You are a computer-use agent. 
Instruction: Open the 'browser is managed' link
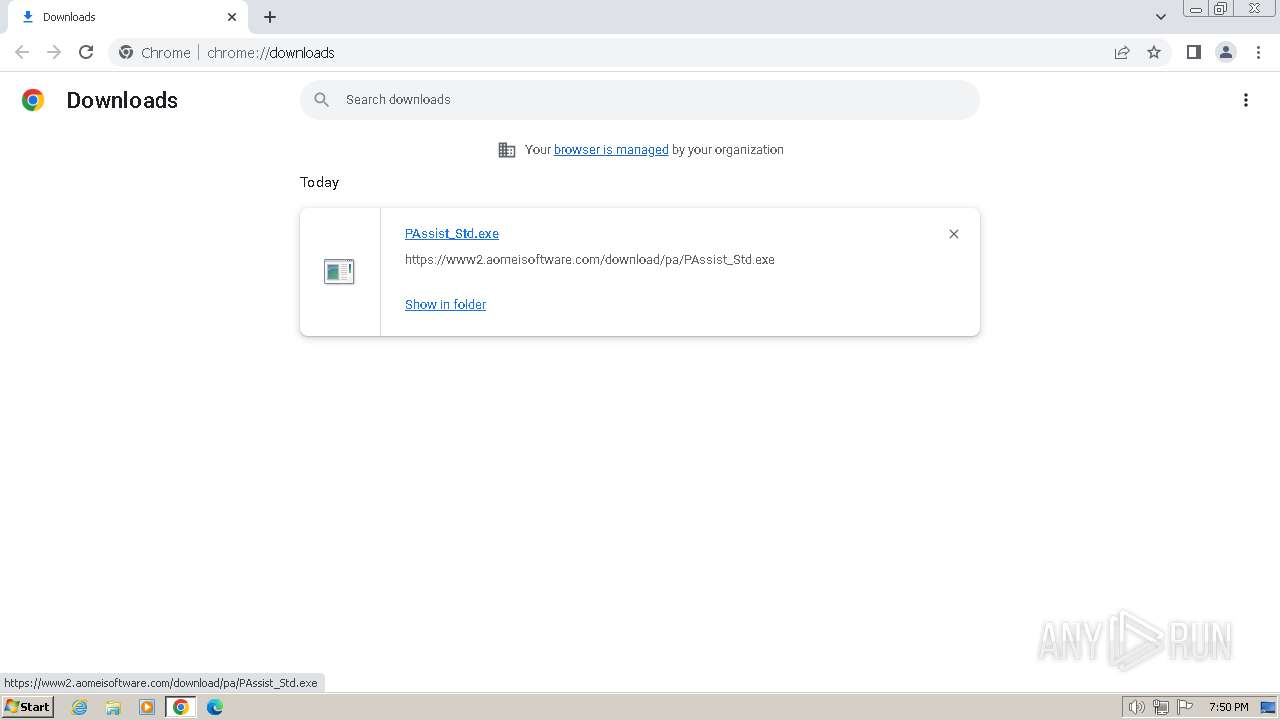(611, 150)
